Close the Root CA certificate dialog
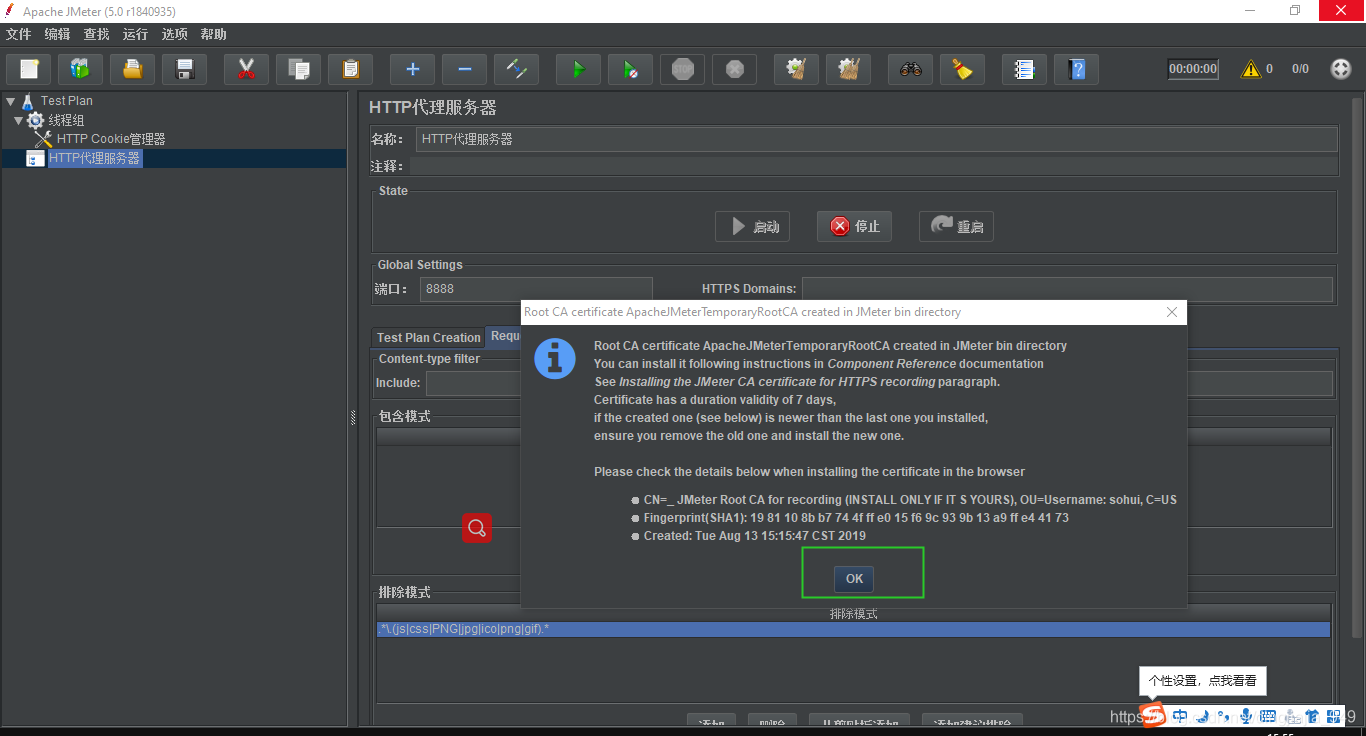The height and width of the screenshot is (736, 1366). tap(1172, 312)
